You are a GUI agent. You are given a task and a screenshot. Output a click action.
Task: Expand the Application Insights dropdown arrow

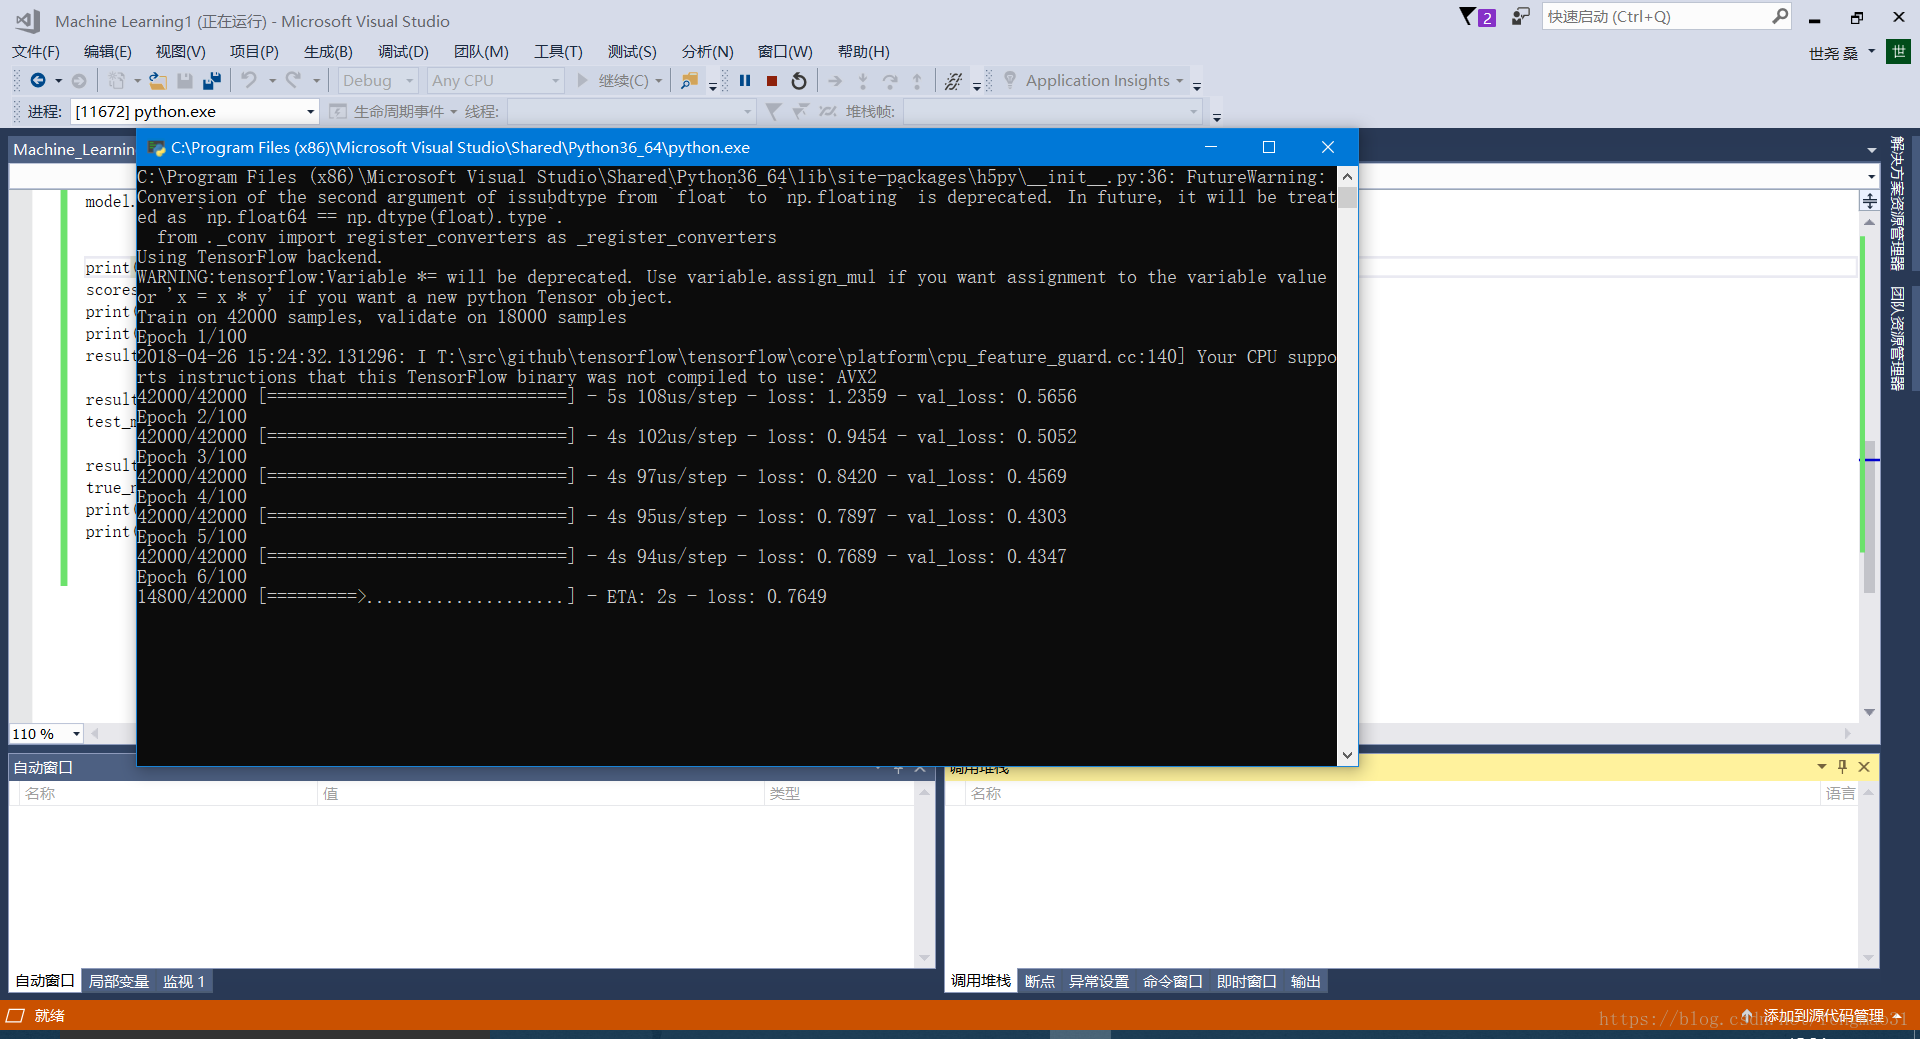[1180, 81]
